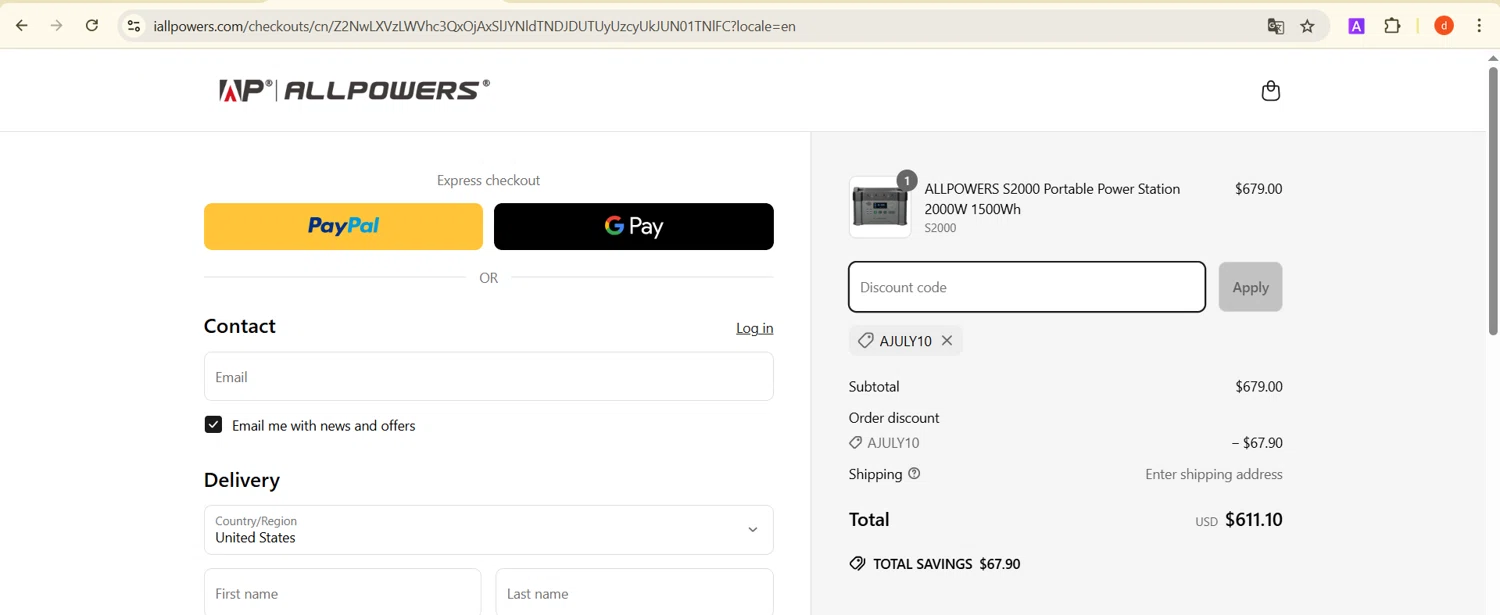
Task: Pay with Google Pay button
Action: pyautogui.click(x=634, y=226)
